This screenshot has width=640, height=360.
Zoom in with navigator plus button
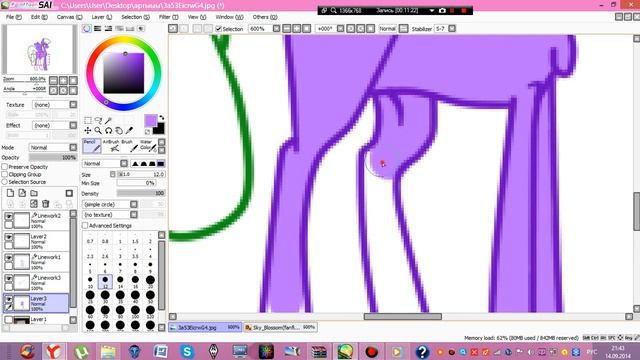tap(63, 80)
